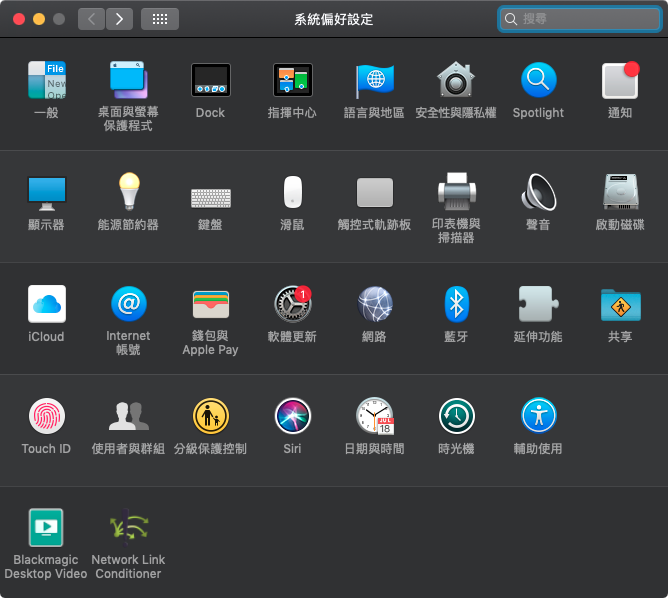Open 能源節約器 (Energy Saver) pane
This screenshot has width=668, height=598.
point(128,192)
